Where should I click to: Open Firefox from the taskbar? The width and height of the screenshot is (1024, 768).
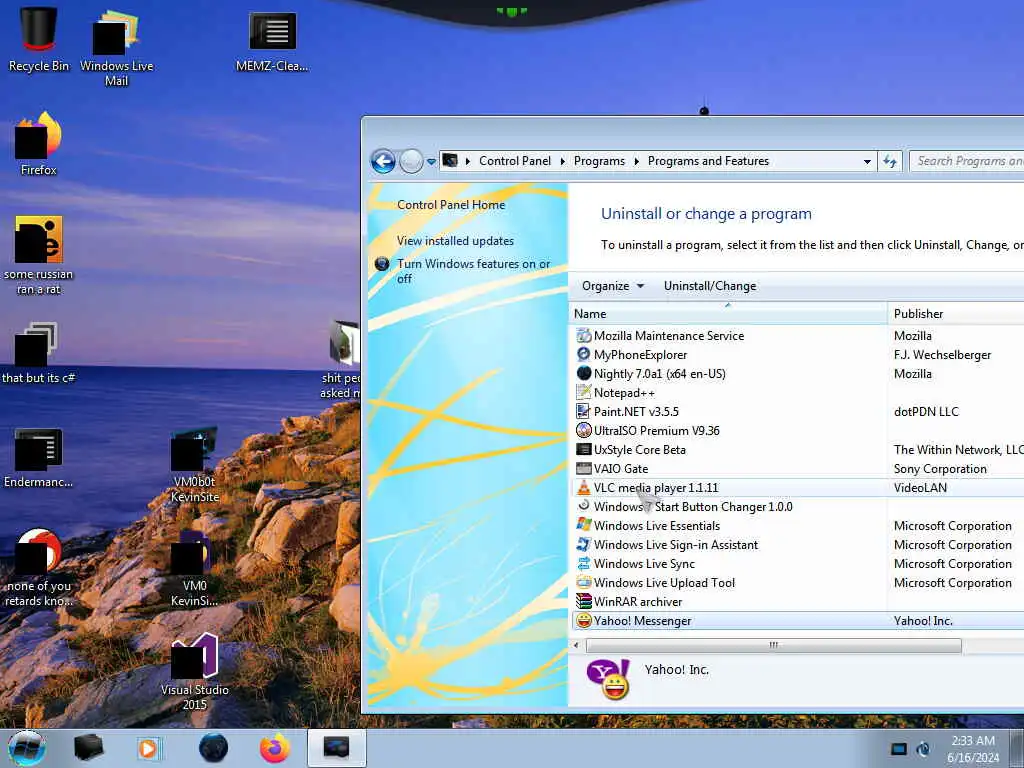point(275,748)
